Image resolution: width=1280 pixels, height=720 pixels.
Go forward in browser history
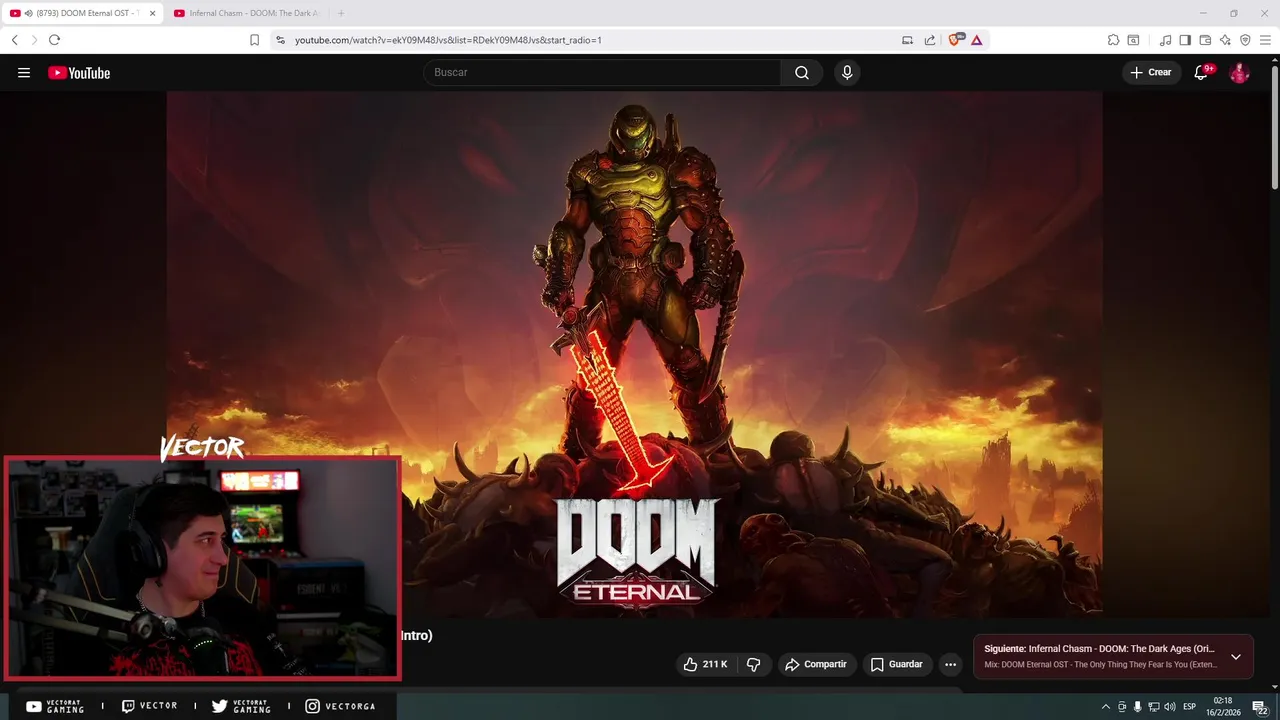click(x=34, y=40)
